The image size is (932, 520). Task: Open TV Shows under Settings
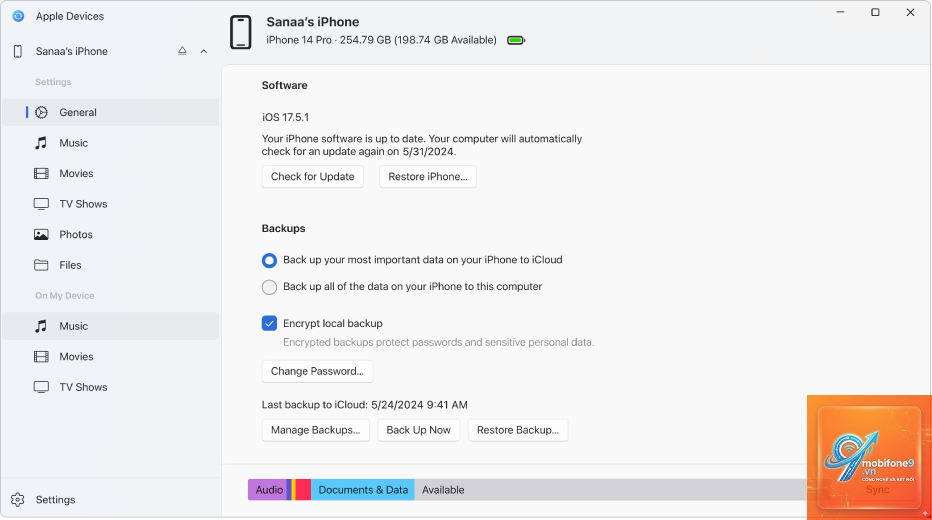point(111,204)
